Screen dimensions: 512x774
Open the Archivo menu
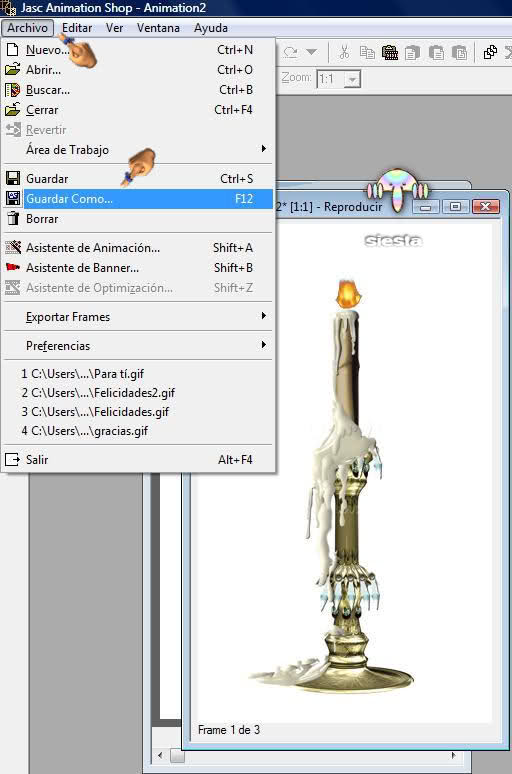(x=28, y=28)
